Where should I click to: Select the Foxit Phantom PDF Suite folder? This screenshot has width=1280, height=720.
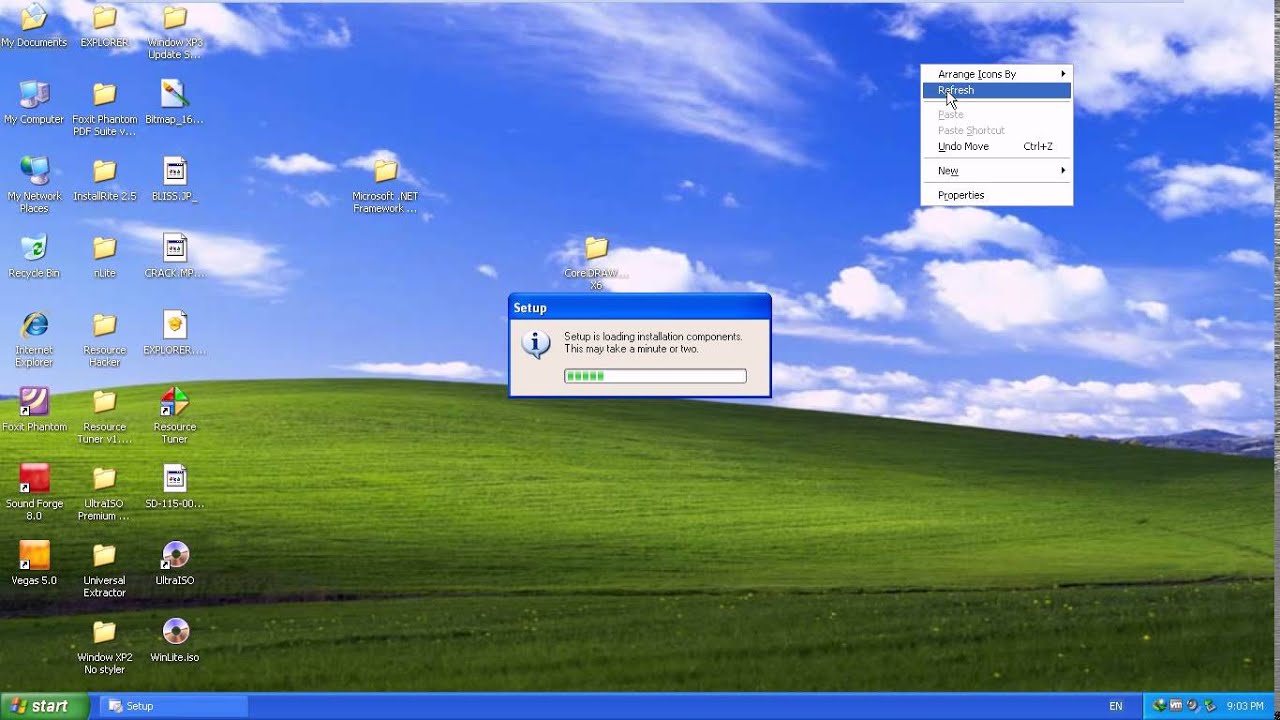tap(104, 94)
